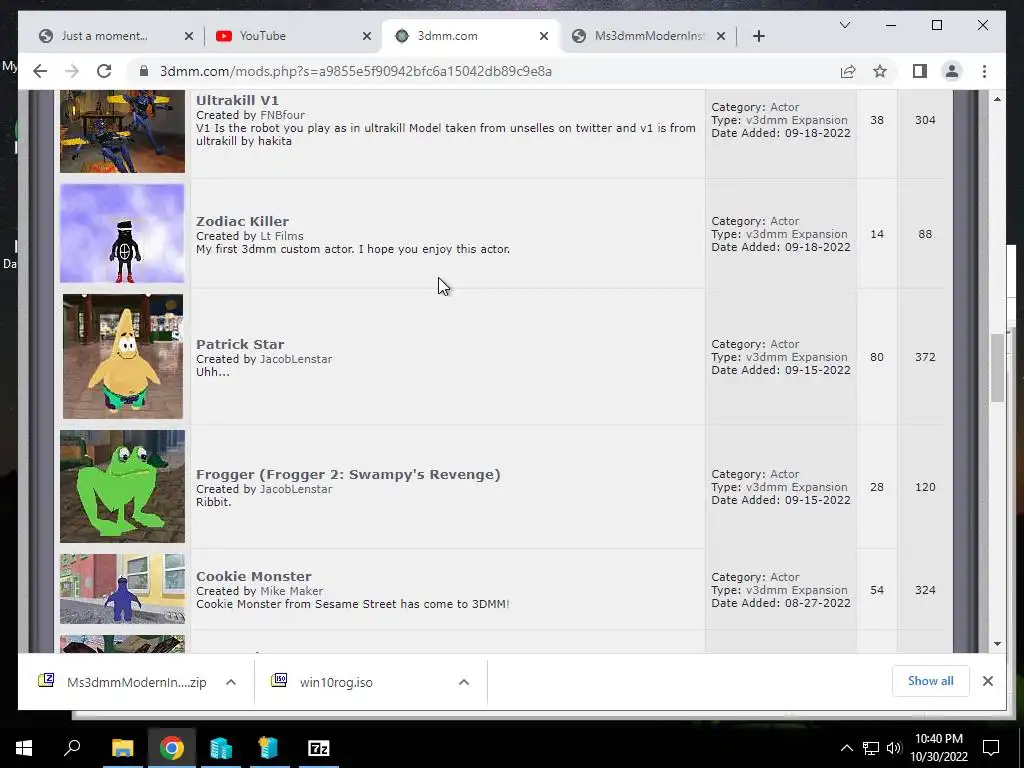1024x768 pixels.
Task: Open the volume tray icon
Action: point(894,748)
